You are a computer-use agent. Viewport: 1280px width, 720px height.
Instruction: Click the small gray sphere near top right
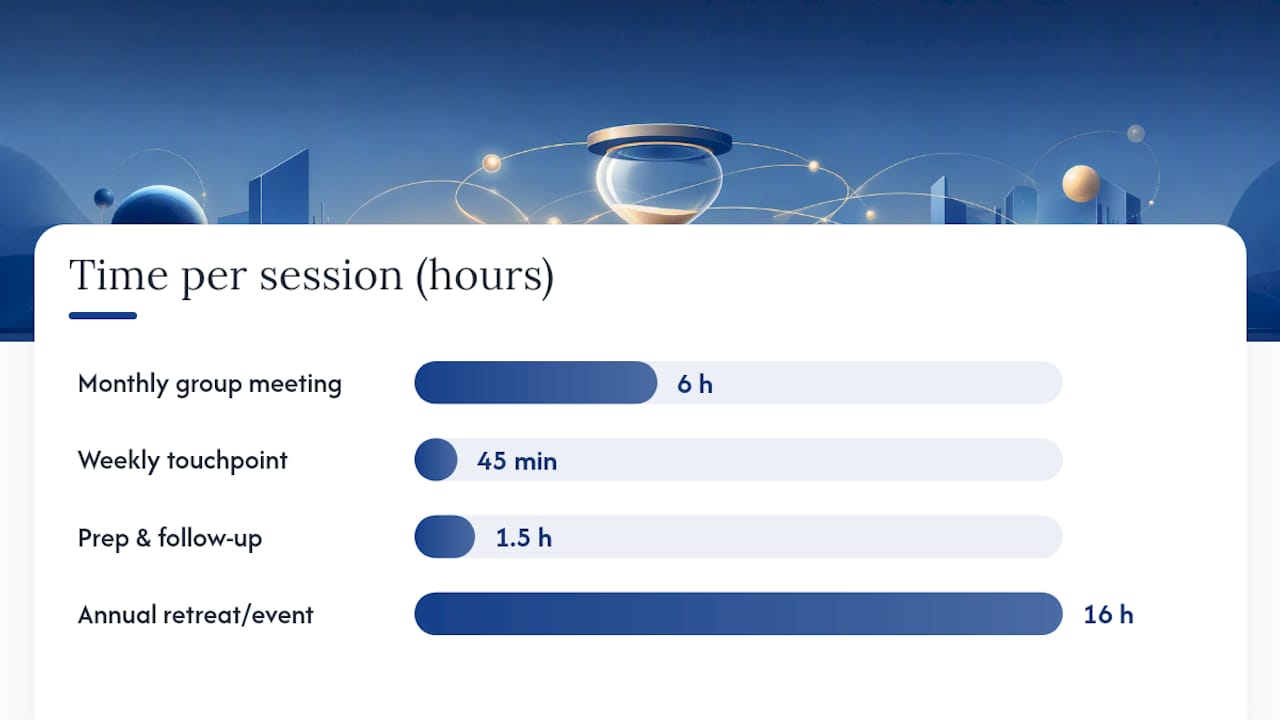click(1136, 133)
